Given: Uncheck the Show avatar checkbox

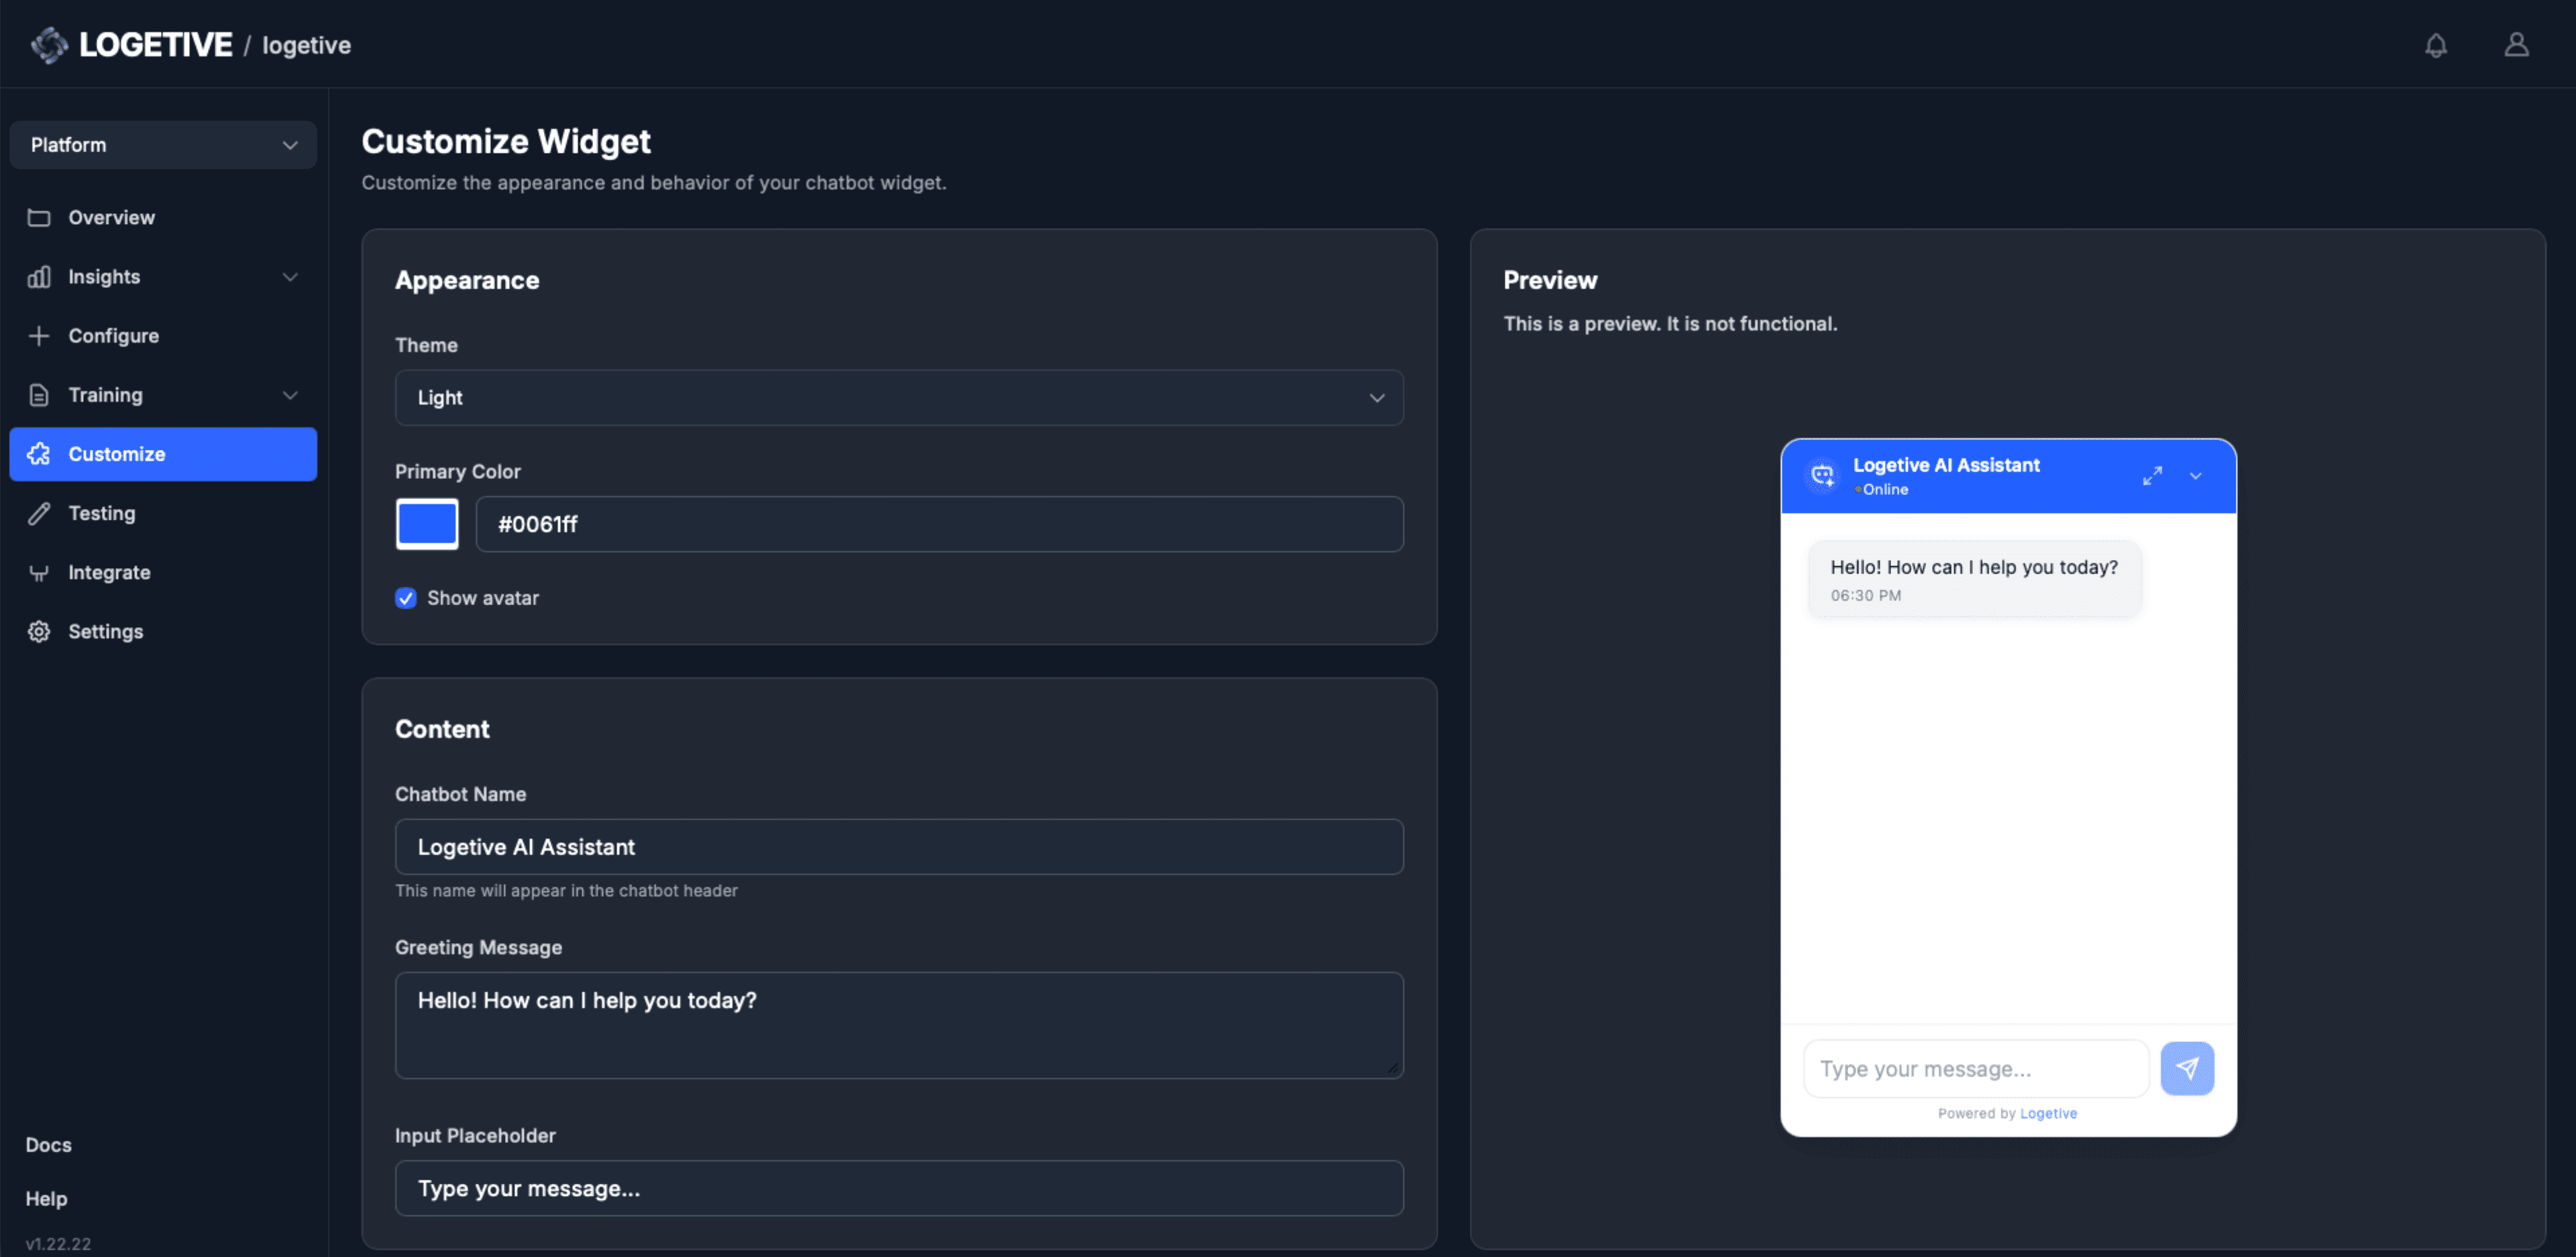Looking at the screenshot, I should (x=406, y=598).
